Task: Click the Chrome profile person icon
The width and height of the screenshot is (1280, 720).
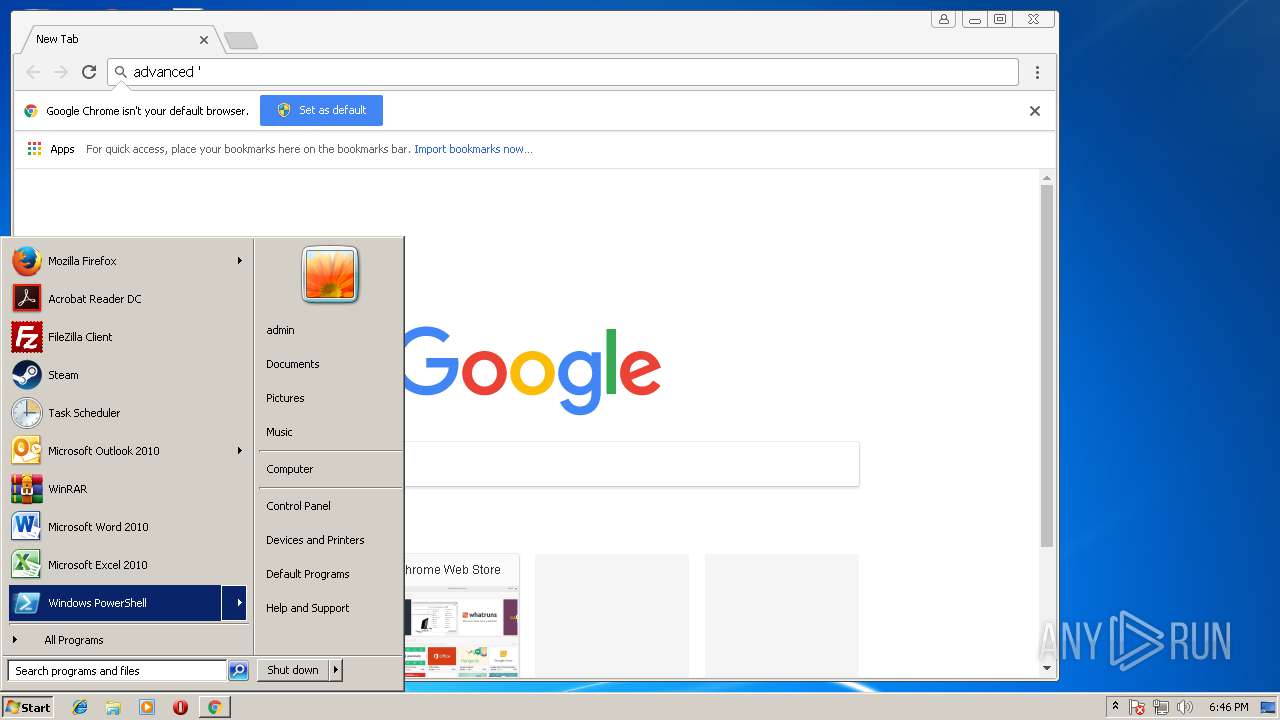Action: [x=943, y=19]
